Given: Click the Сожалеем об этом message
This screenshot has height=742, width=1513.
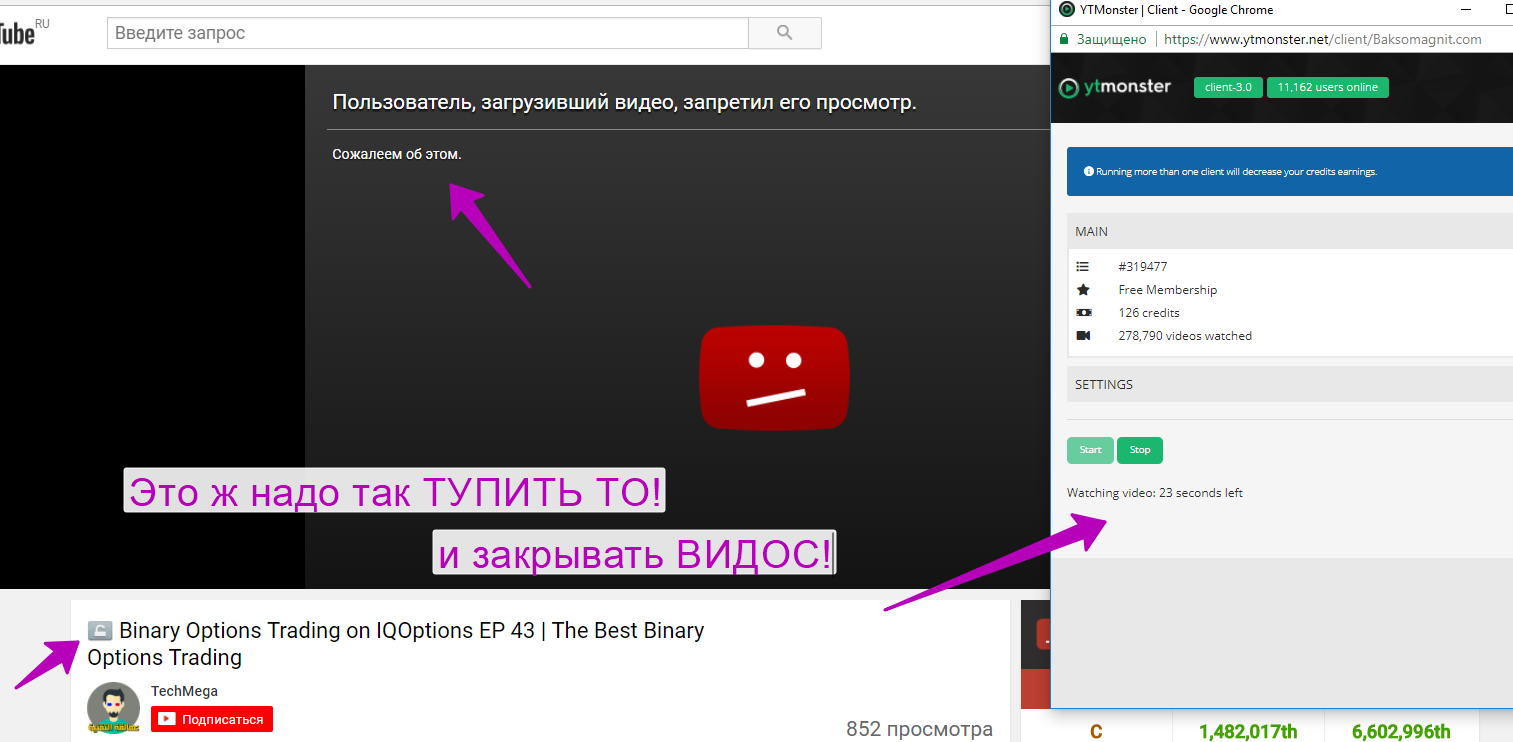Looking at the screenshot, I should click(x=397, y=154).
